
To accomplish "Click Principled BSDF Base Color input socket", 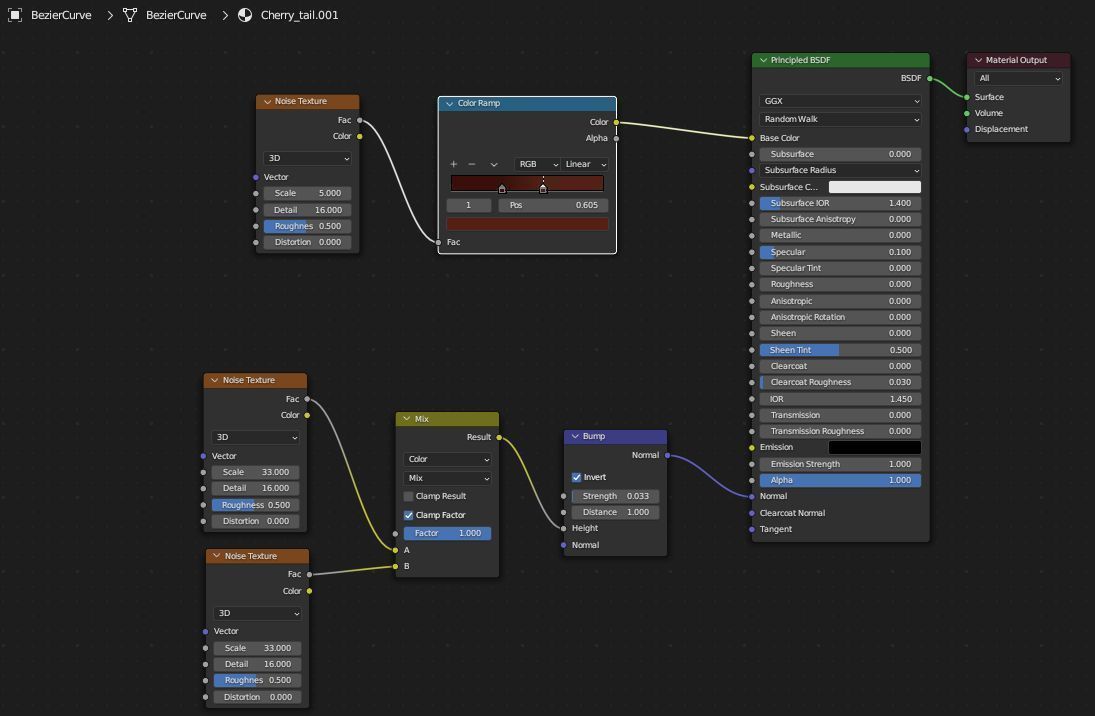I will click(x=751, y=138).
